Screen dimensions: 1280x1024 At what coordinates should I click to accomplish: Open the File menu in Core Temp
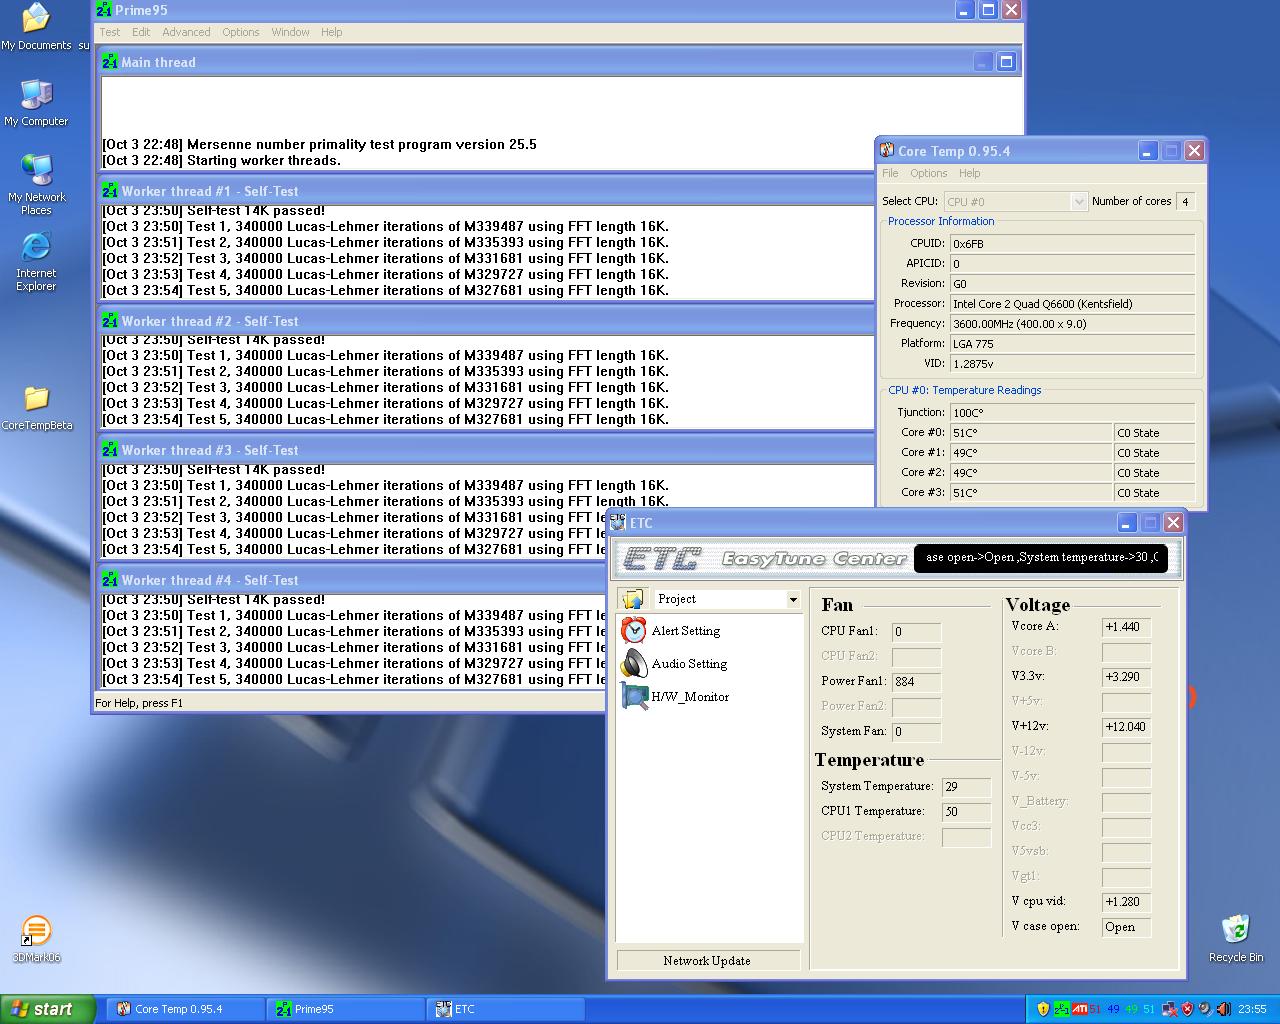click(x=890, y=173)
